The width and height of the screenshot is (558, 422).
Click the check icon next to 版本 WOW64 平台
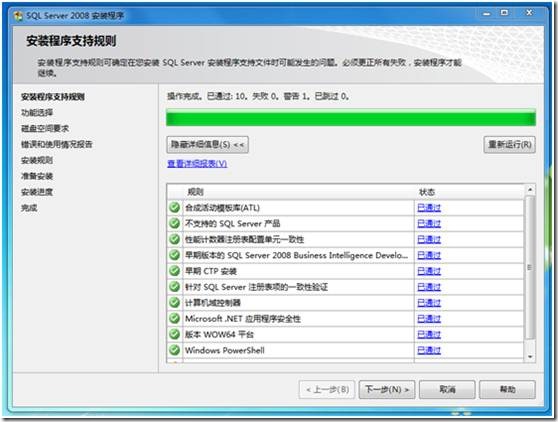[174, 334]
